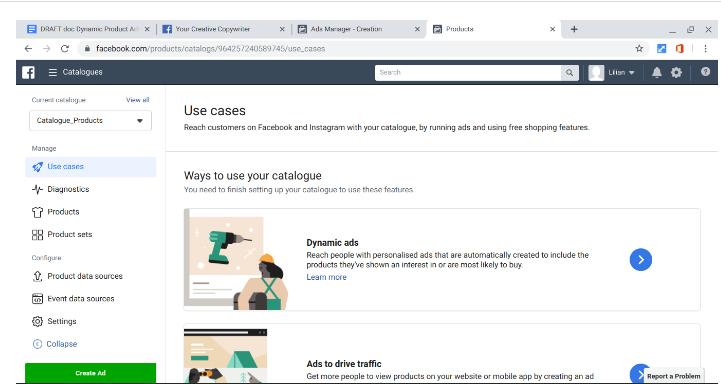Close the Your Creative Copywriter tab
The image size is (721, 384).
click(282, 29)
